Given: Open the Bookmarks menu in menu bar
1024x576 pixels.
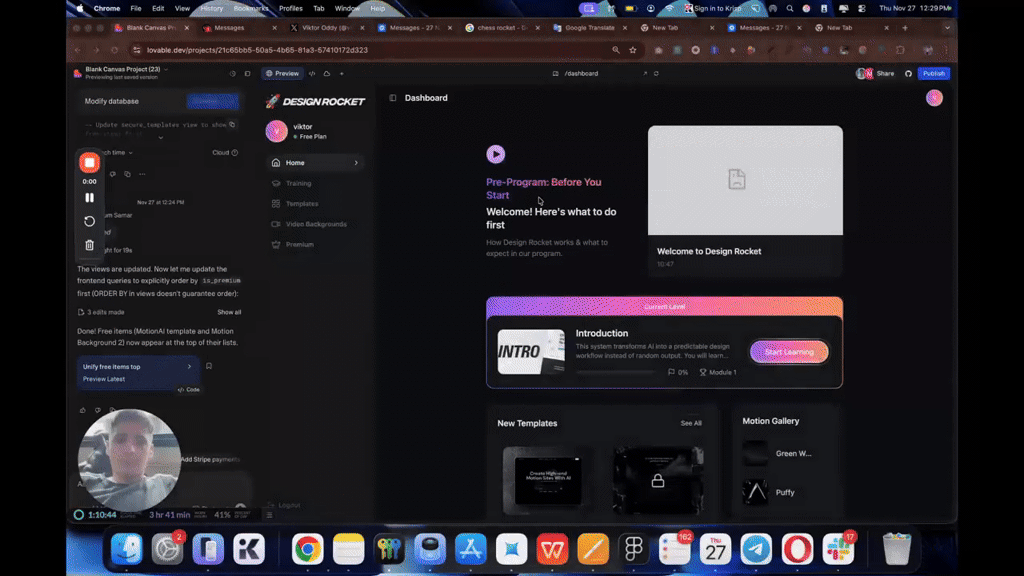Looking at the screenshot, I should click(x=250, y=8).
